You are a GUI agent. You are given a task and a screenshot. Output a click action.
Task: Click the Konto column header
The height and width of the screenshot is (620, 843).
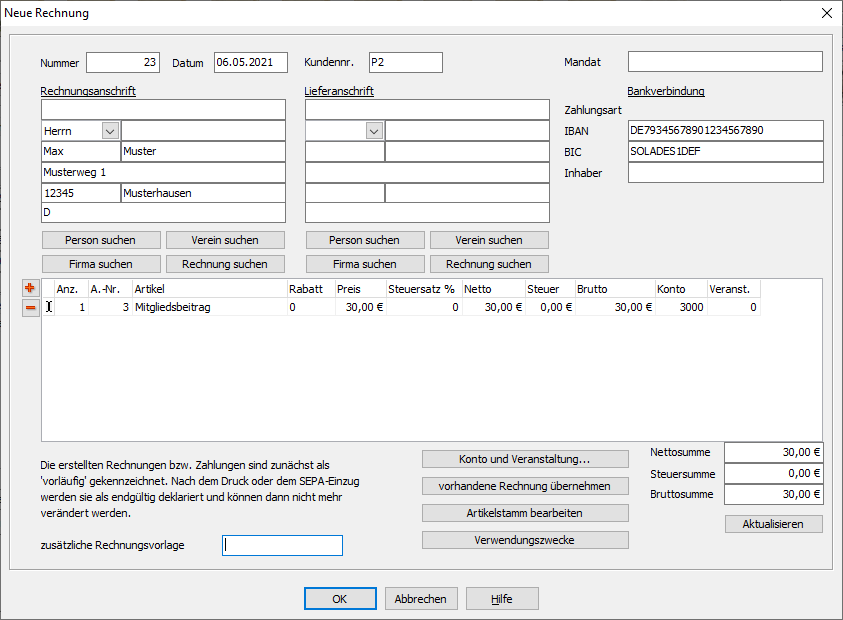click(x=681, y=289)
